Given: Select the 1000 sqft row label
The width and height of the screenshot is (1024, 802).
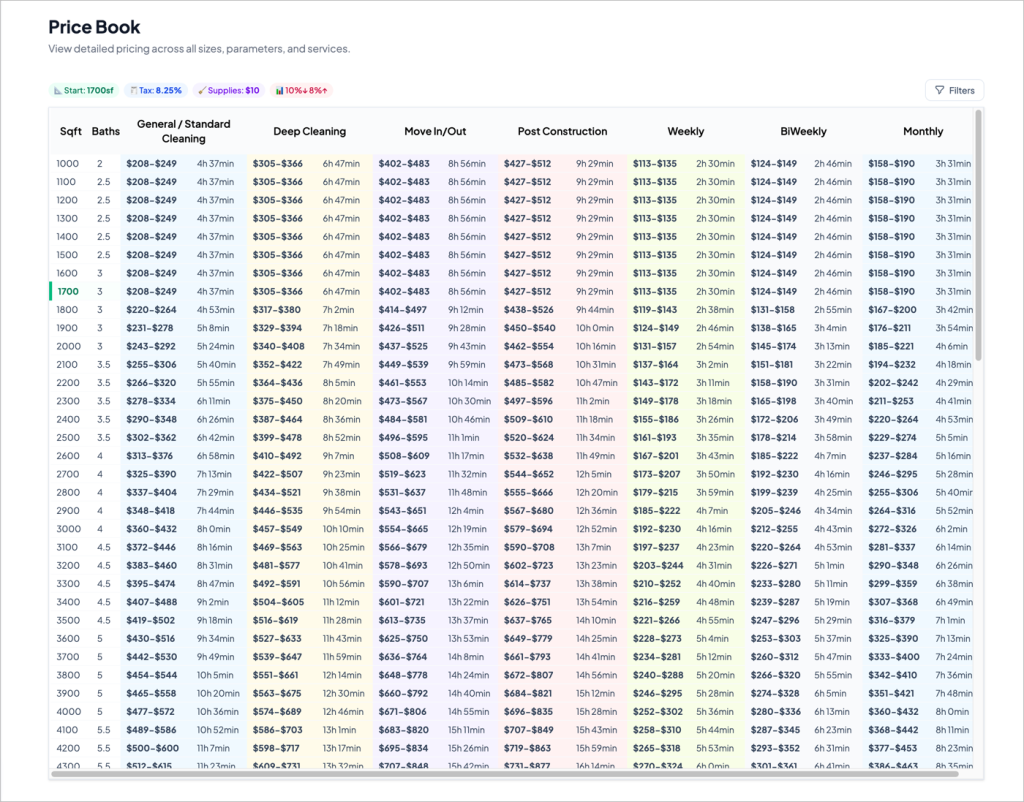Looking at the screenshot, I should tap(67, 163).
